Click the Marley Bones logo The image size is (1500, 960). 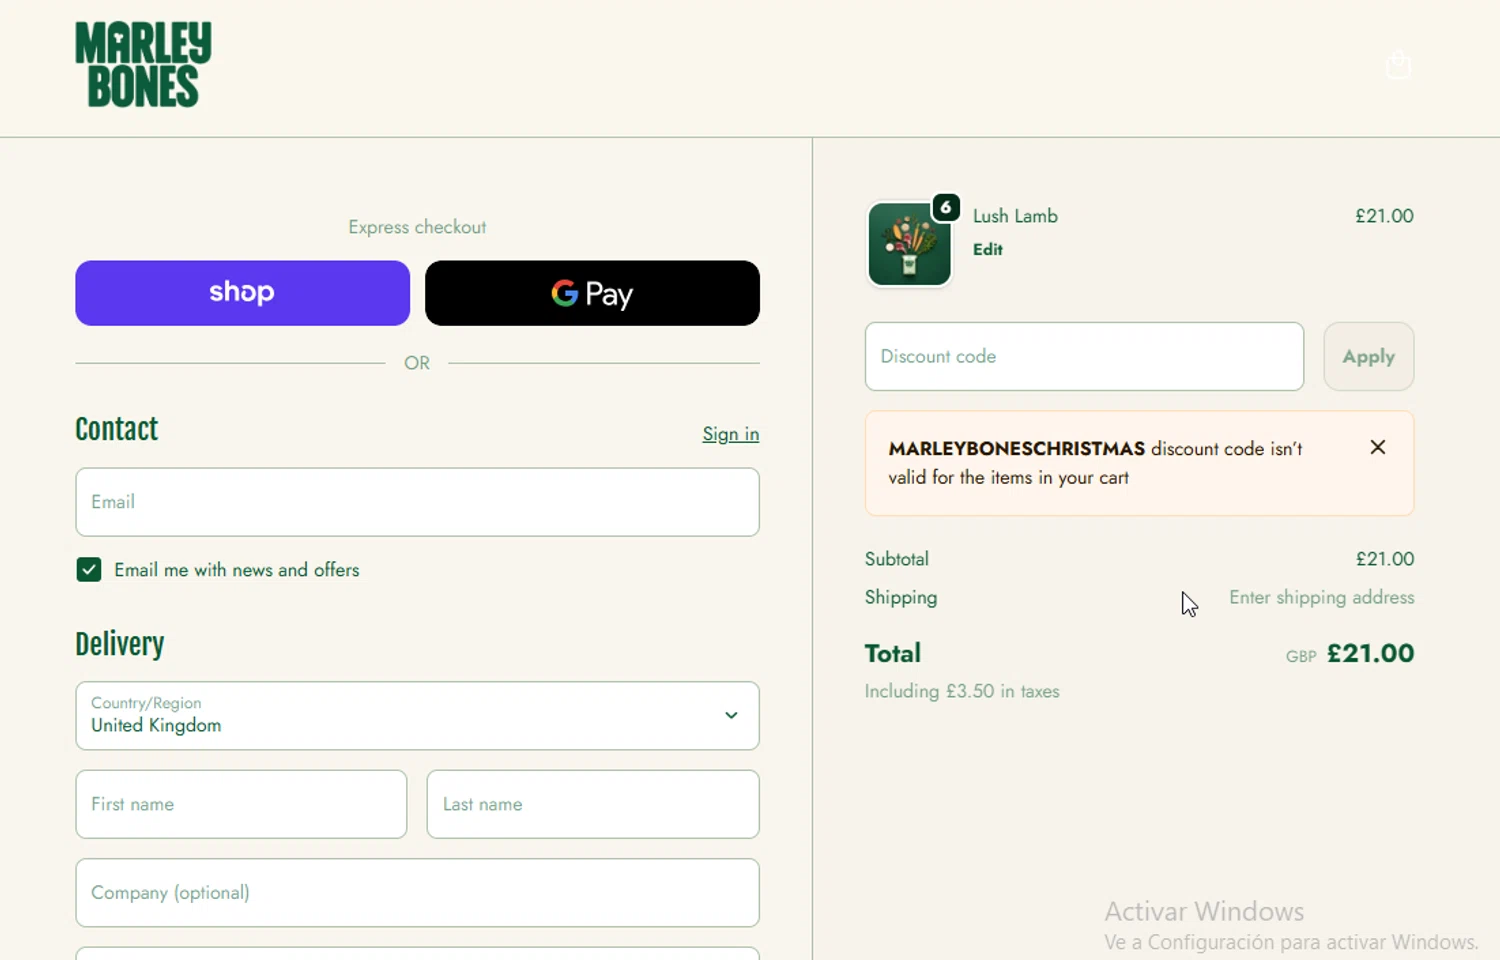click(x=143, y=65)
